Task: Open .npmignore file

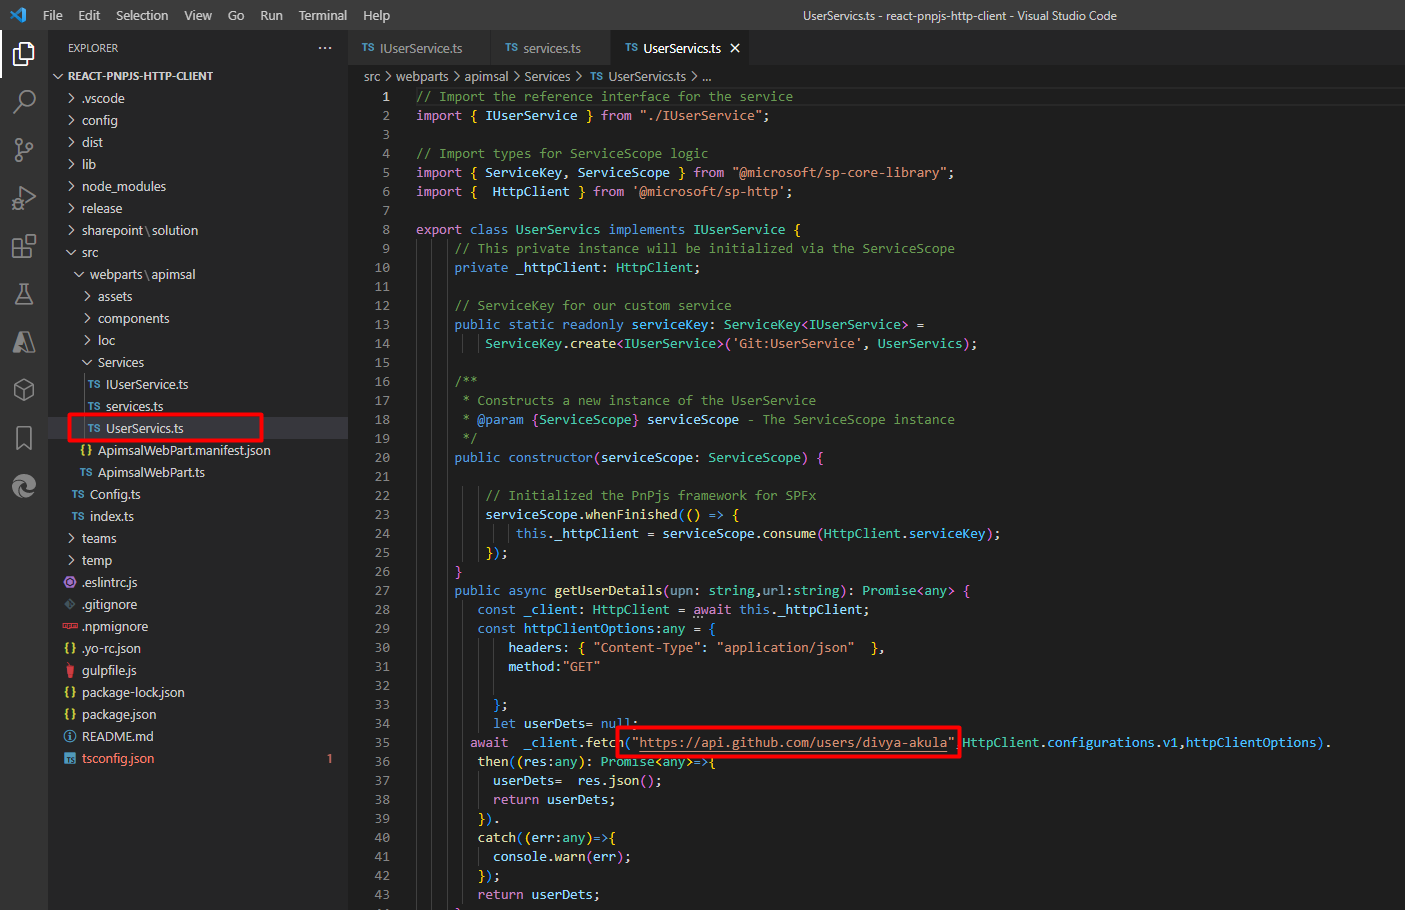Action: pos(198,626)
